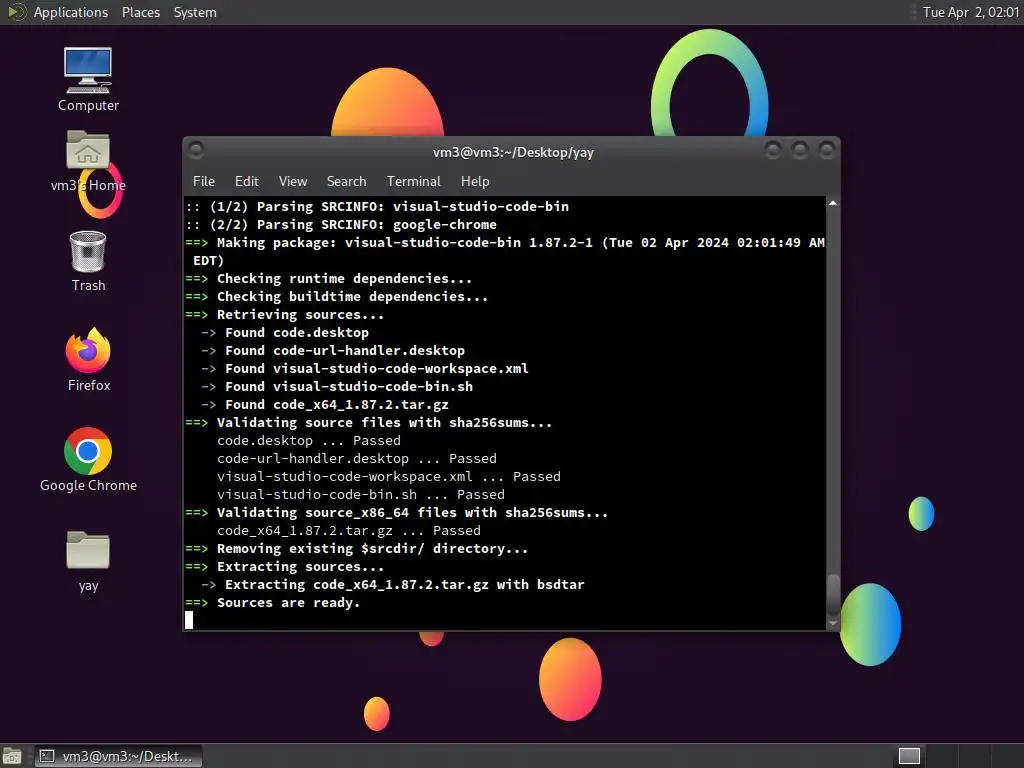The image size is (1024, 768).
Task: Click the MATE logo icon in the top panel
Action: (16, 12)
